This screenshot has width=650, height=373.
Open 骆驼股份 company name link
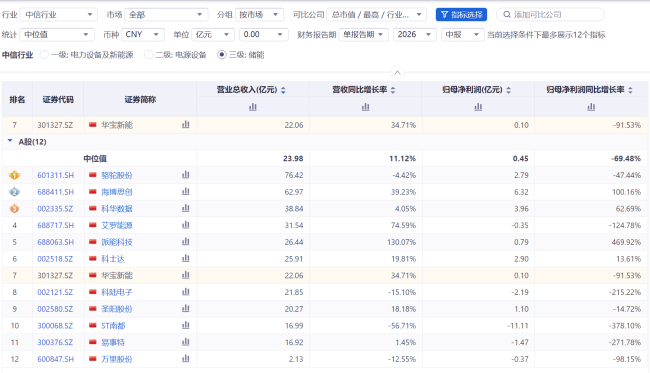point(117,175)
